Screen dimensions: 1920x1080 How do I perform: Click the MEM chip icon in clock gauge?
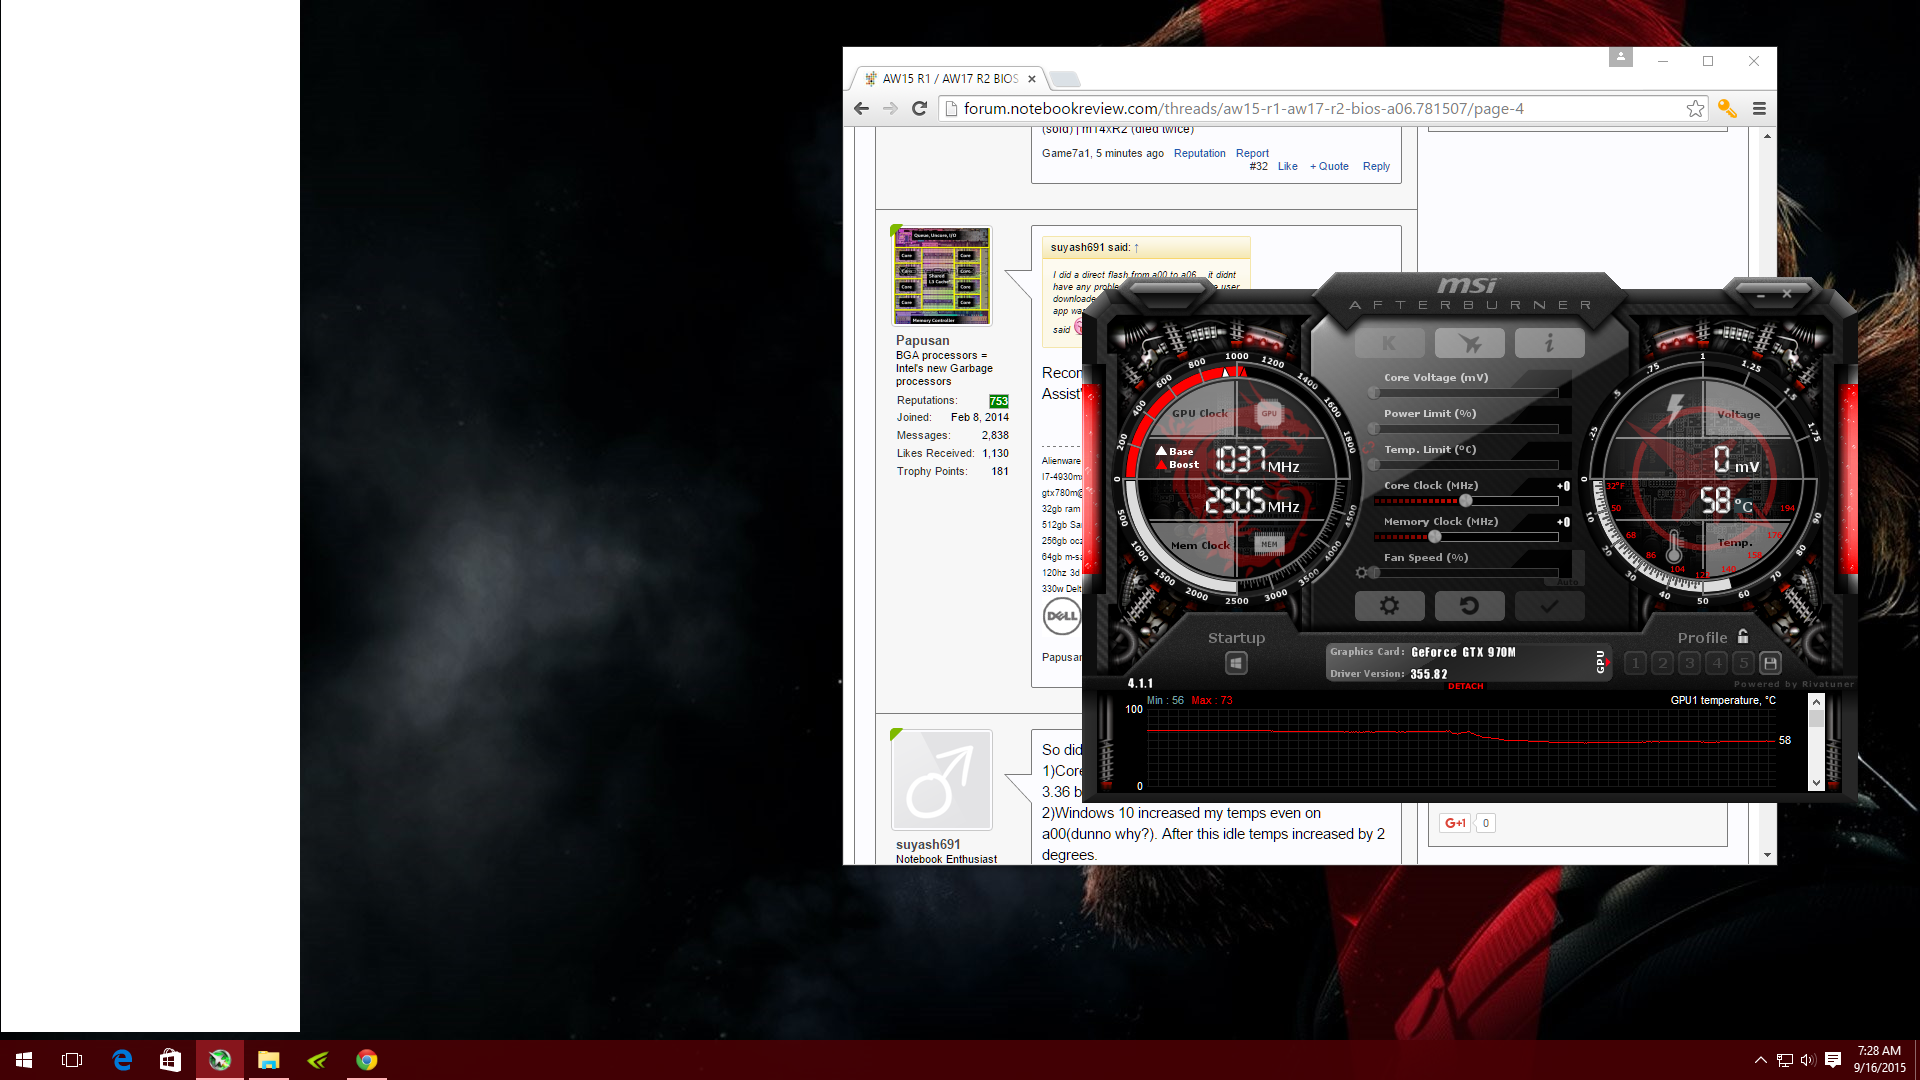[1269, 544]
